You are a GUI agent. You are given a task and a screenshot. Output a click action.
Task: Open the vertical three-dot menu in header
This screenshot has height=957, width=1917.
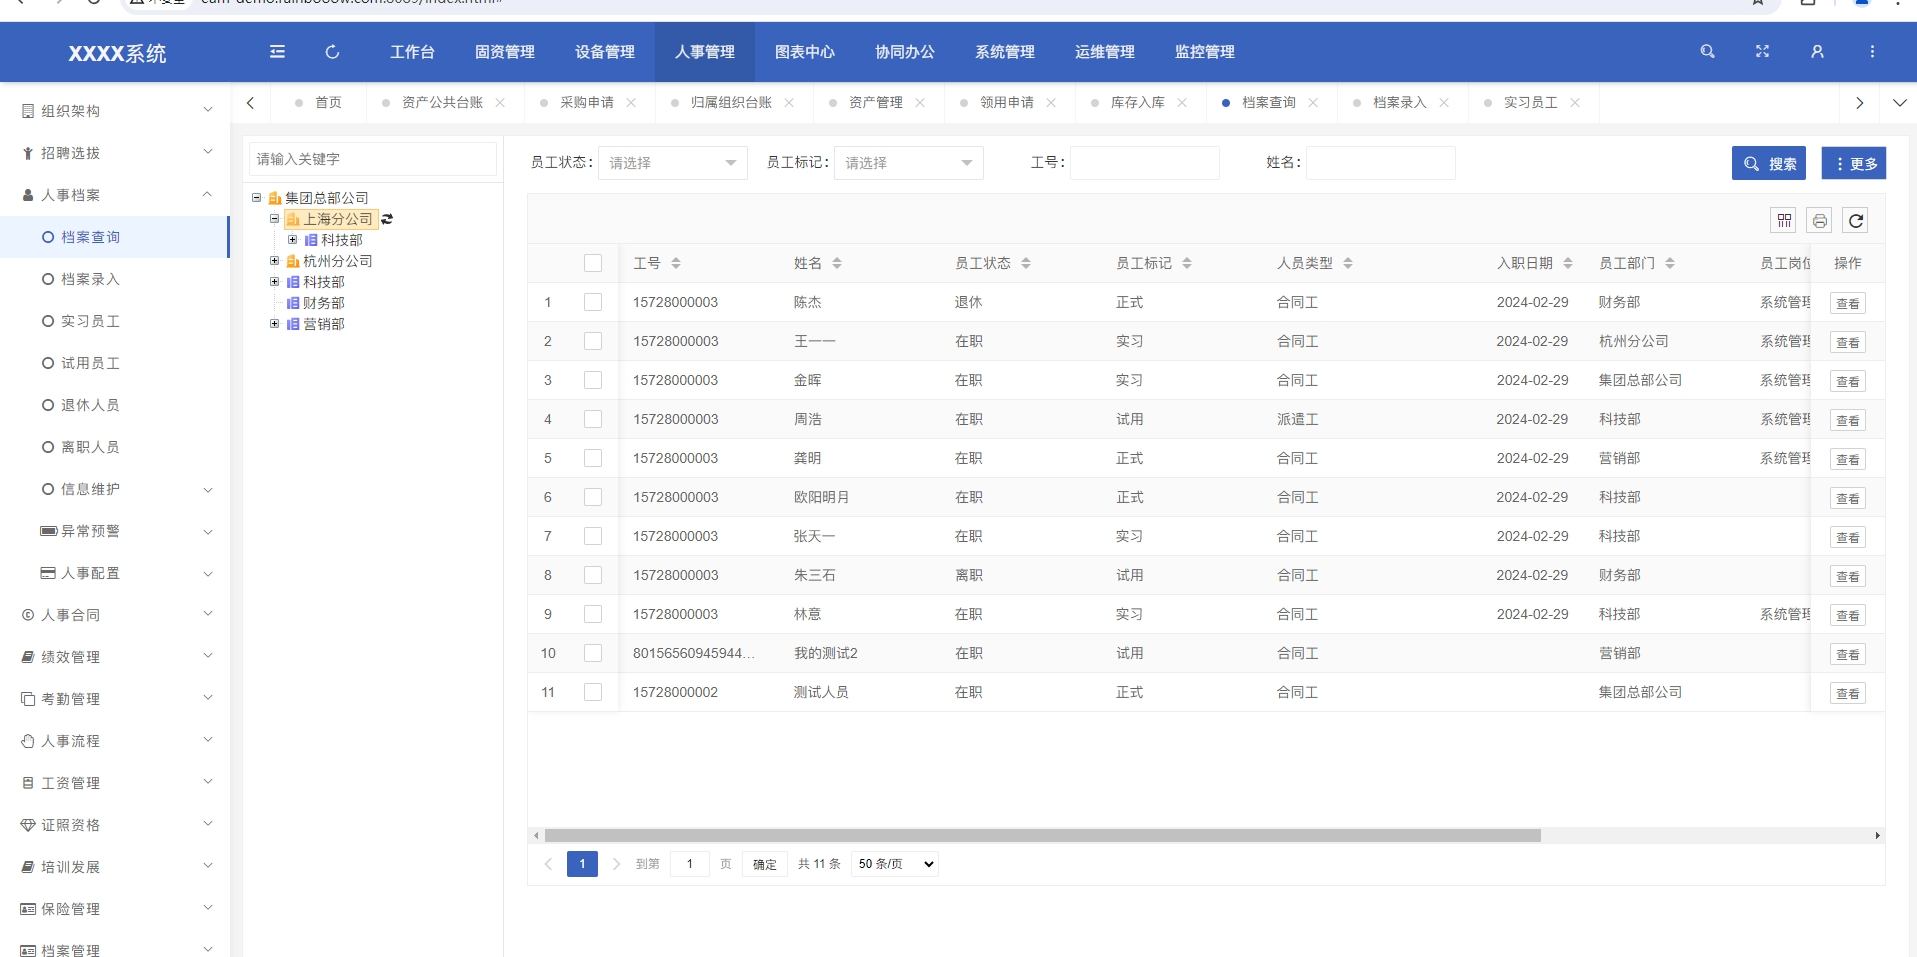(1872, 52)
